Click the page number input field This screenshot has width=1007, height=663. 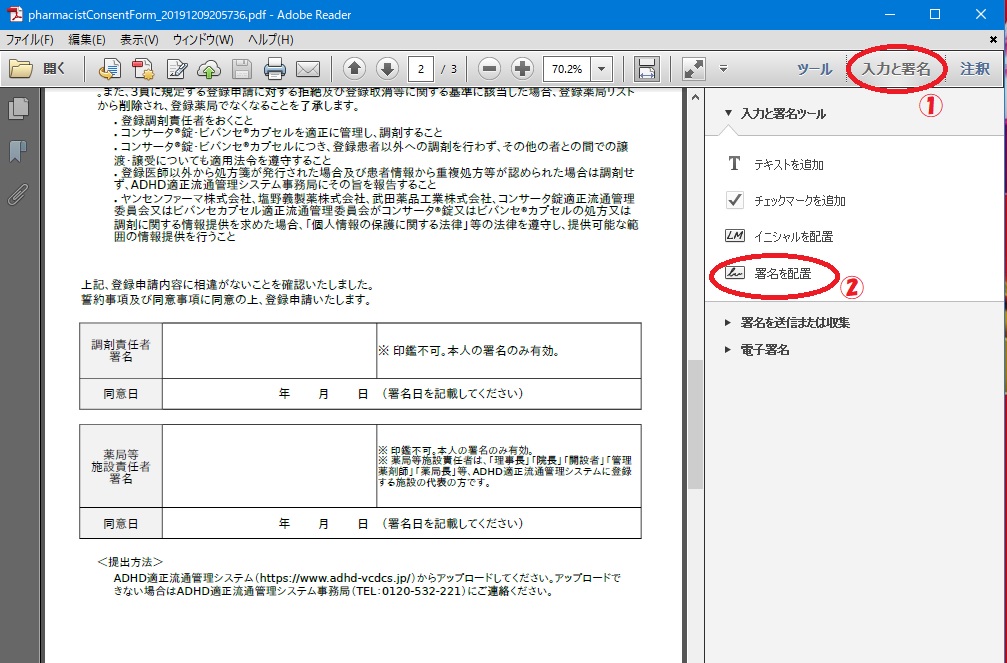(x=422, y=69)
